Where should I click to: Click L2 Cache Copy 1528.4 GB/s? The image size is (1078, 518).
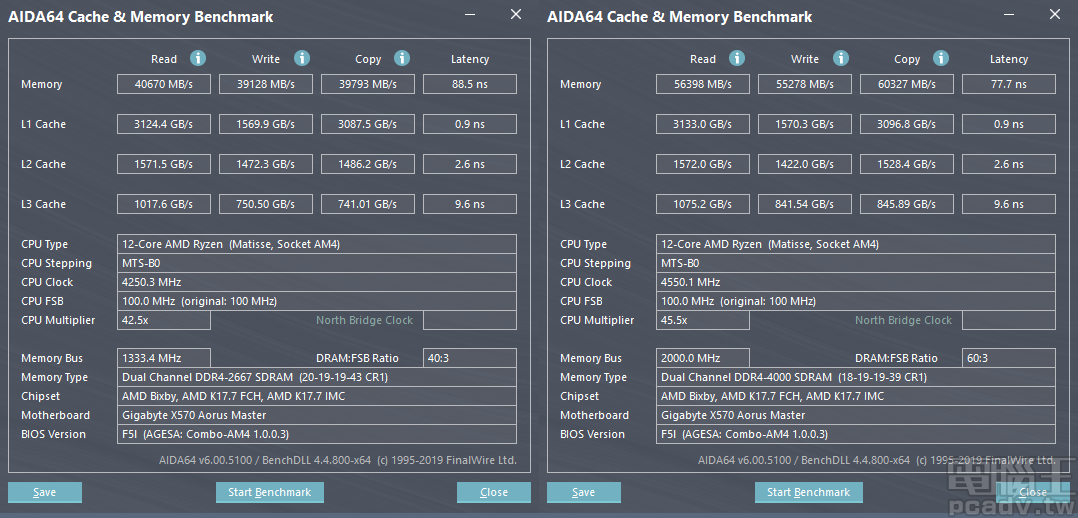pyautogui.click(x=907, y=164)
